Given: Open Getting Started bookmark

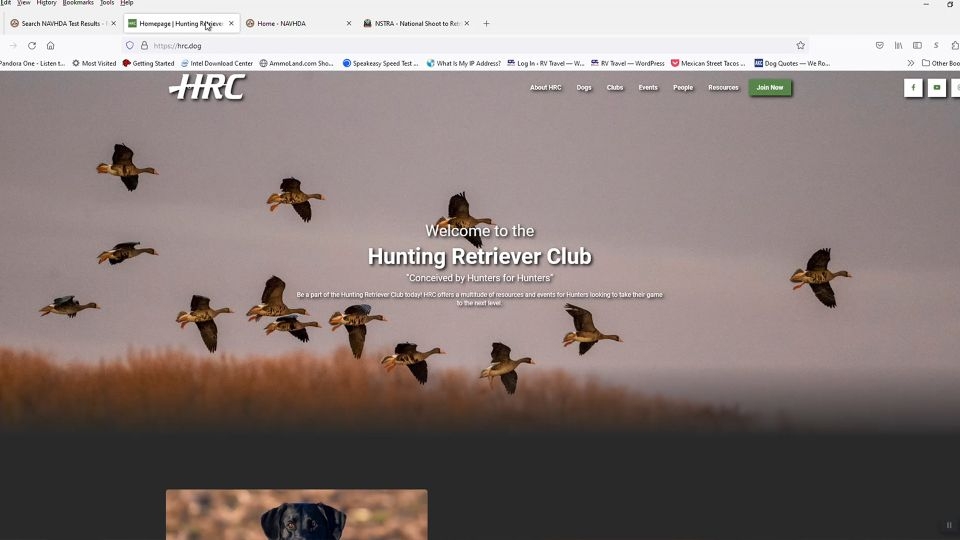Looking at the screenshot, I should click(149, 63).
